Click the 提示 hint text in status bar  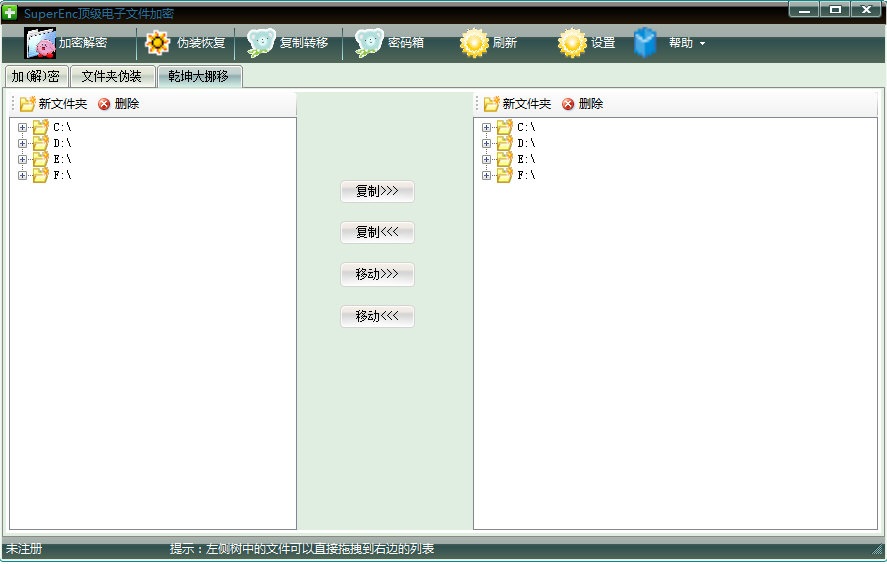302,549
